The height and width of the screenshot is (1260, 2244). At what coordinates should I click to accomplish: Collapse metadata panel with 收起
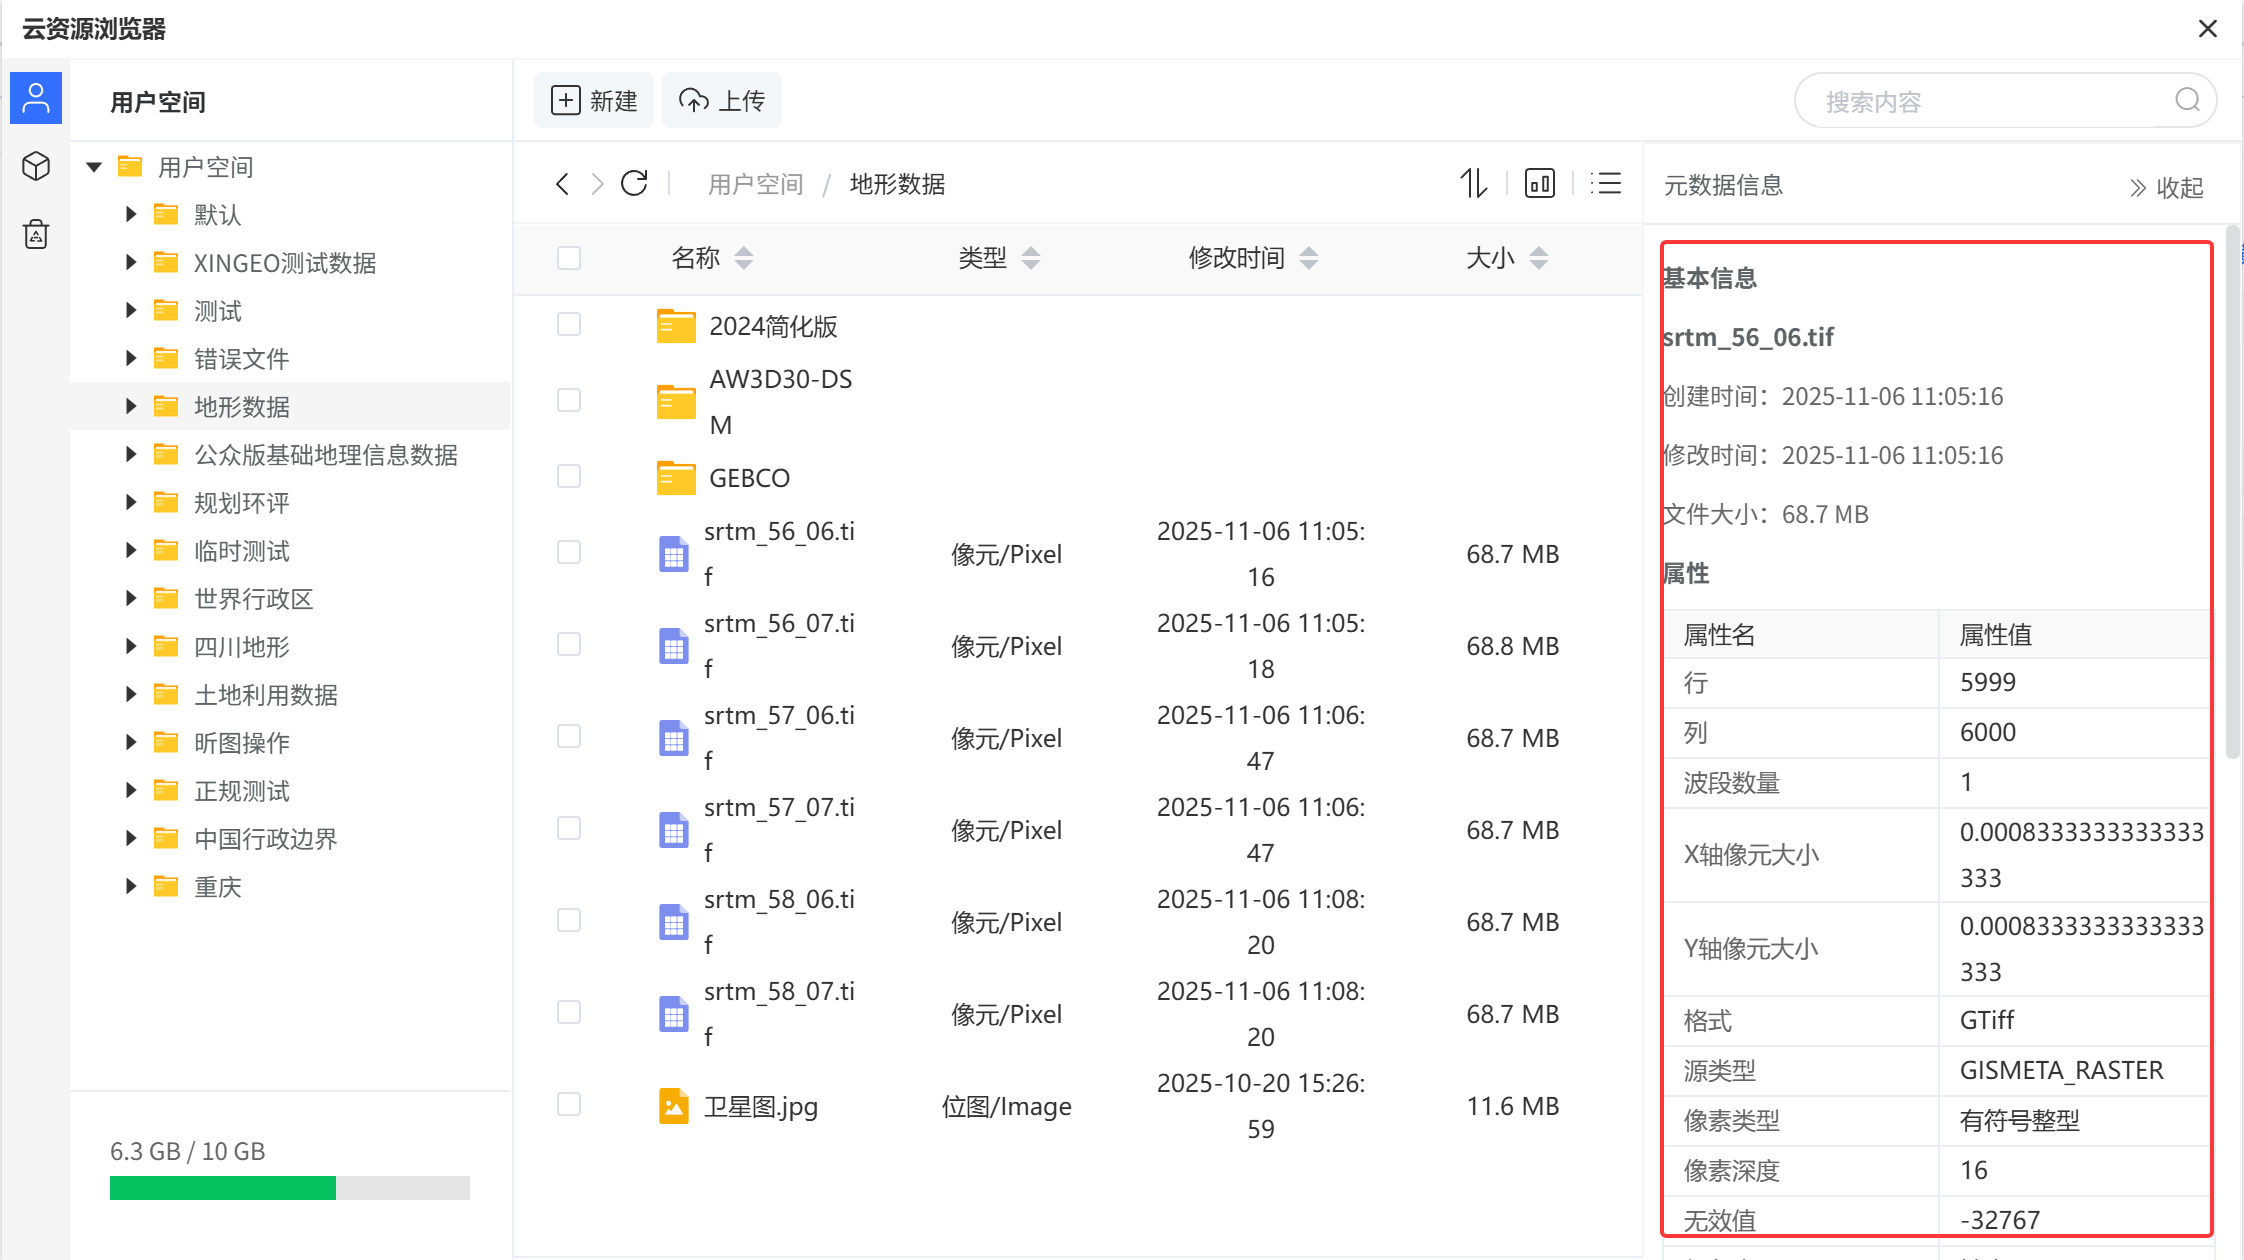tap(2166, 187)
